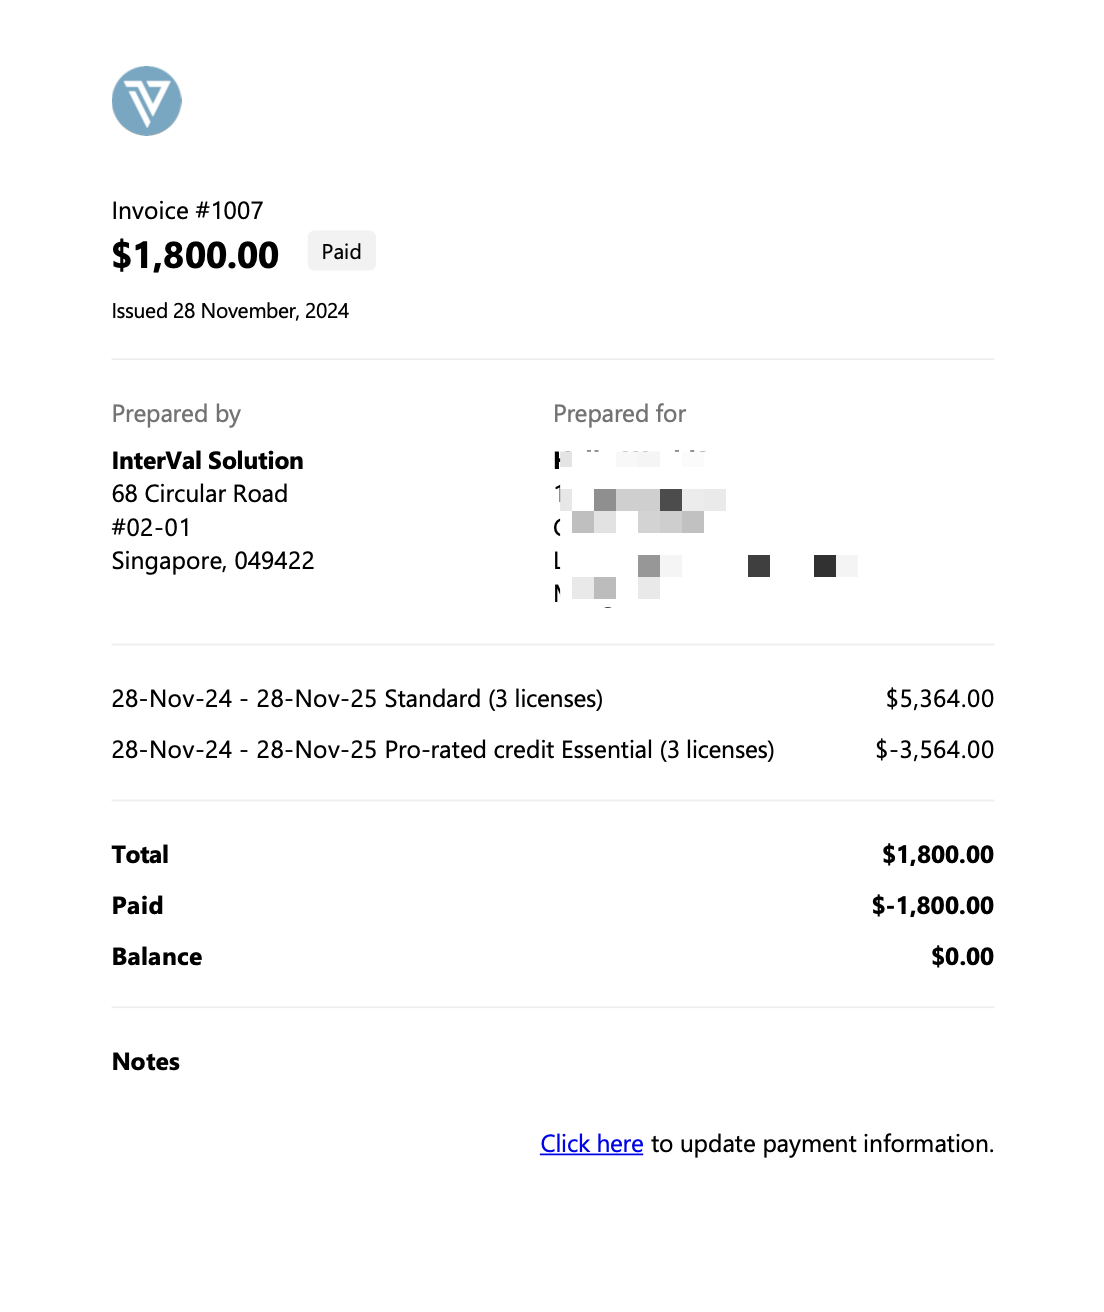Image resolution: width=1104 pixels, height=1312 pixels.
Task: Click the $0.00 balance value
Action: (x=962, y=957)
